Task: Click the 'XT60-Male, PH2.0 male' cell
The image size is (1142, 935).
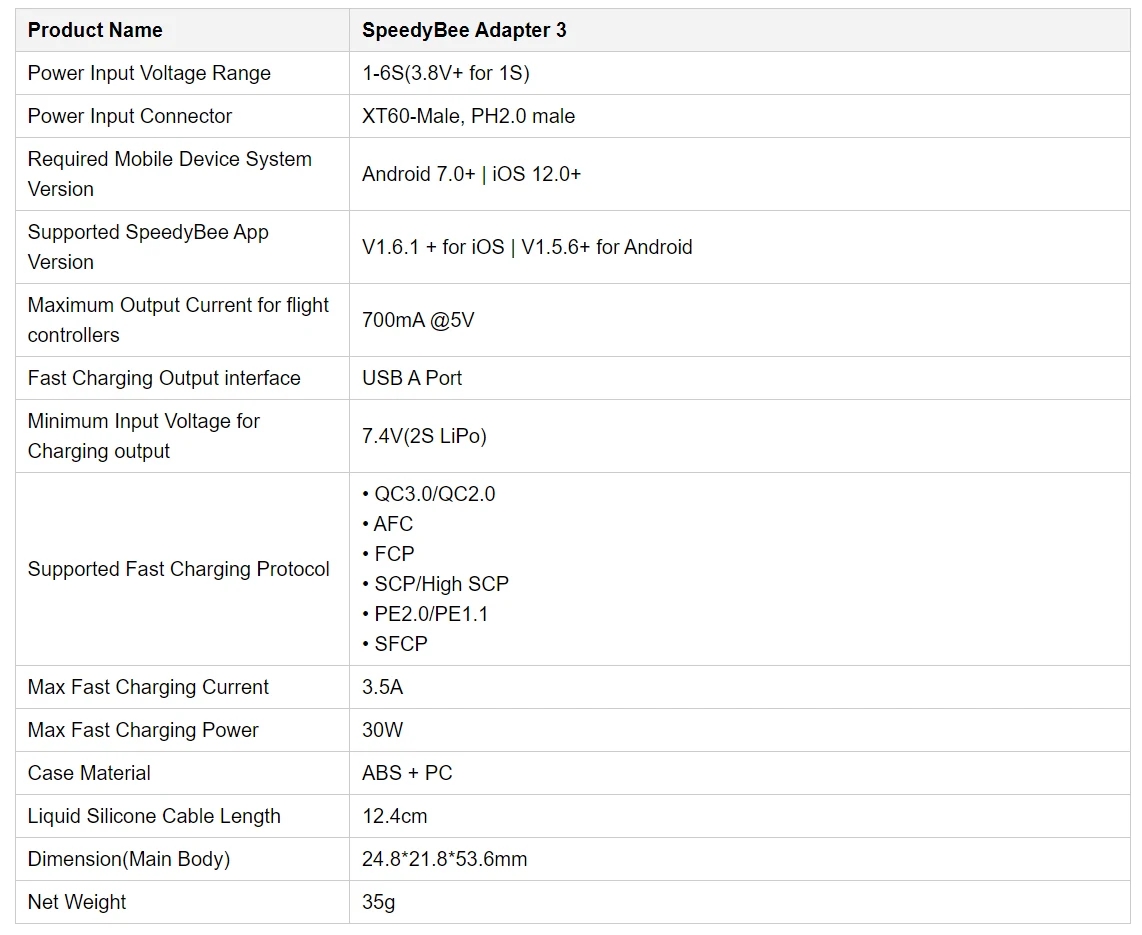Action: tap(468, 116)
